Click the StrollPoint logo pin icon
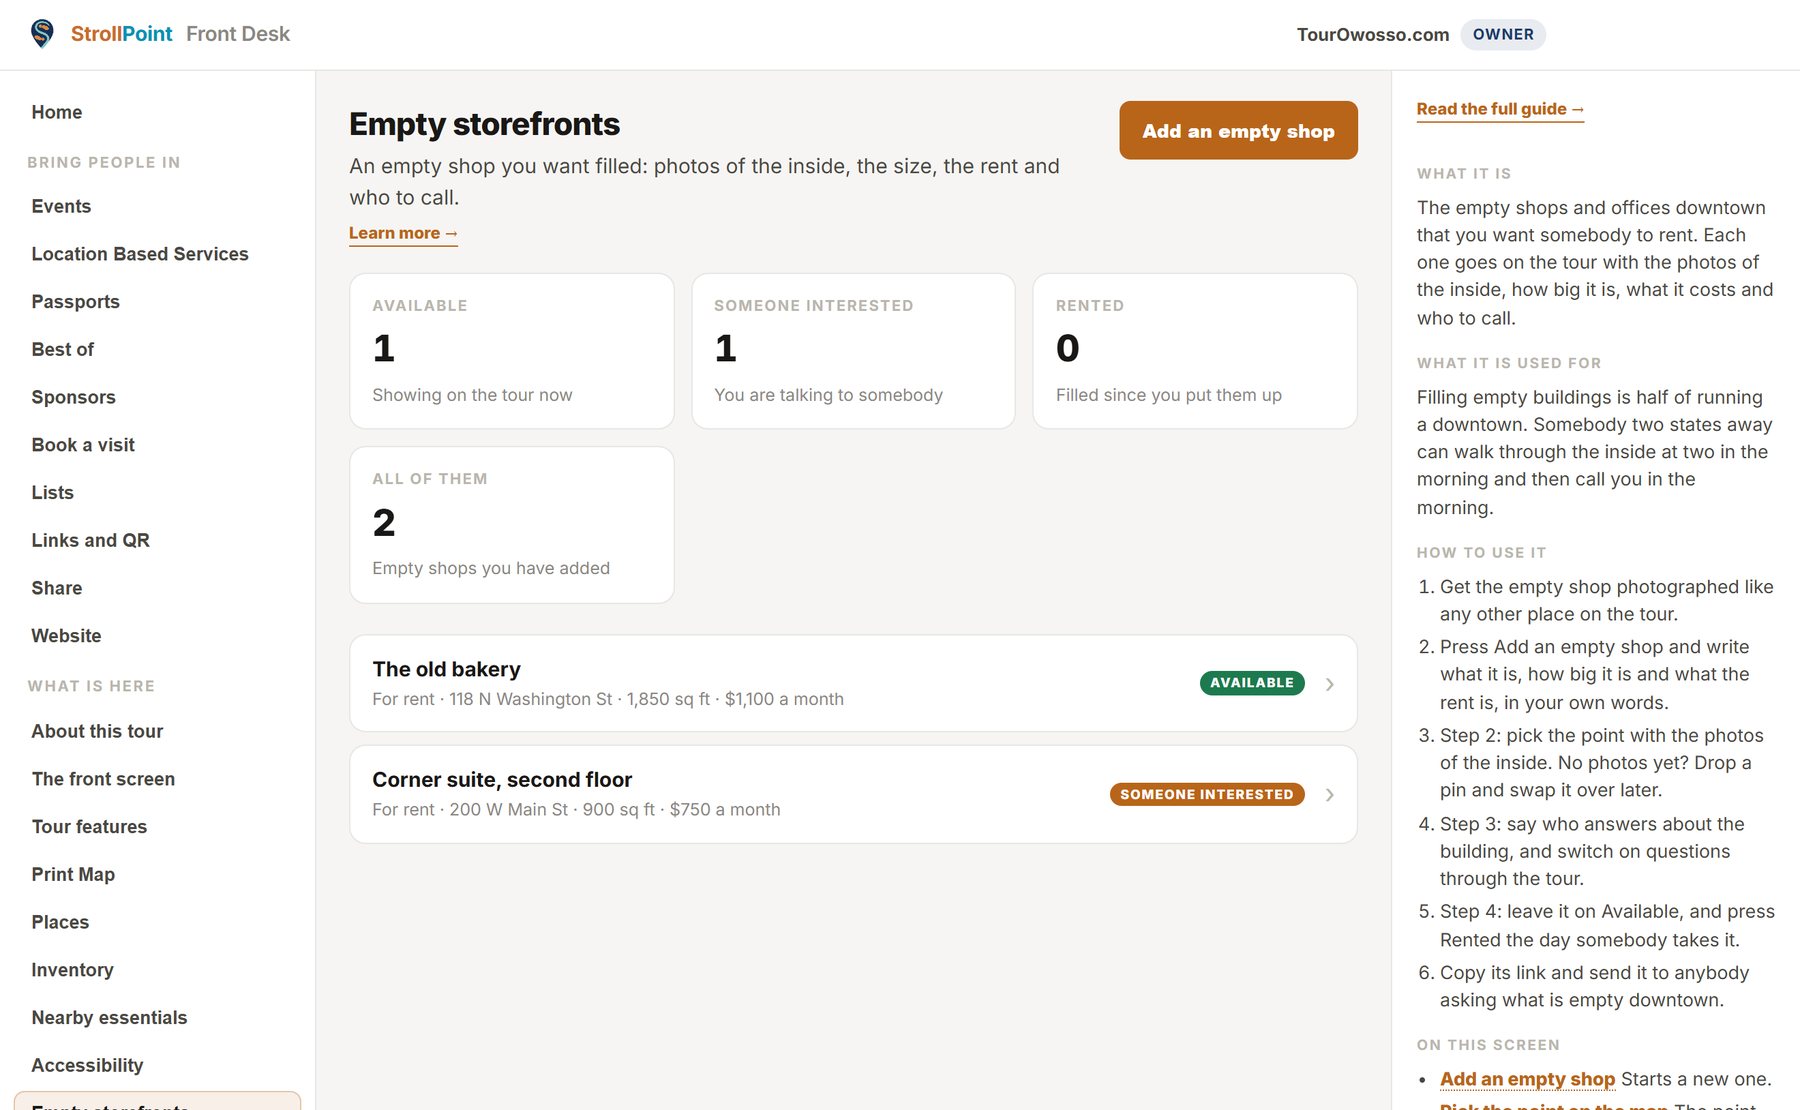 pos(42,34)
